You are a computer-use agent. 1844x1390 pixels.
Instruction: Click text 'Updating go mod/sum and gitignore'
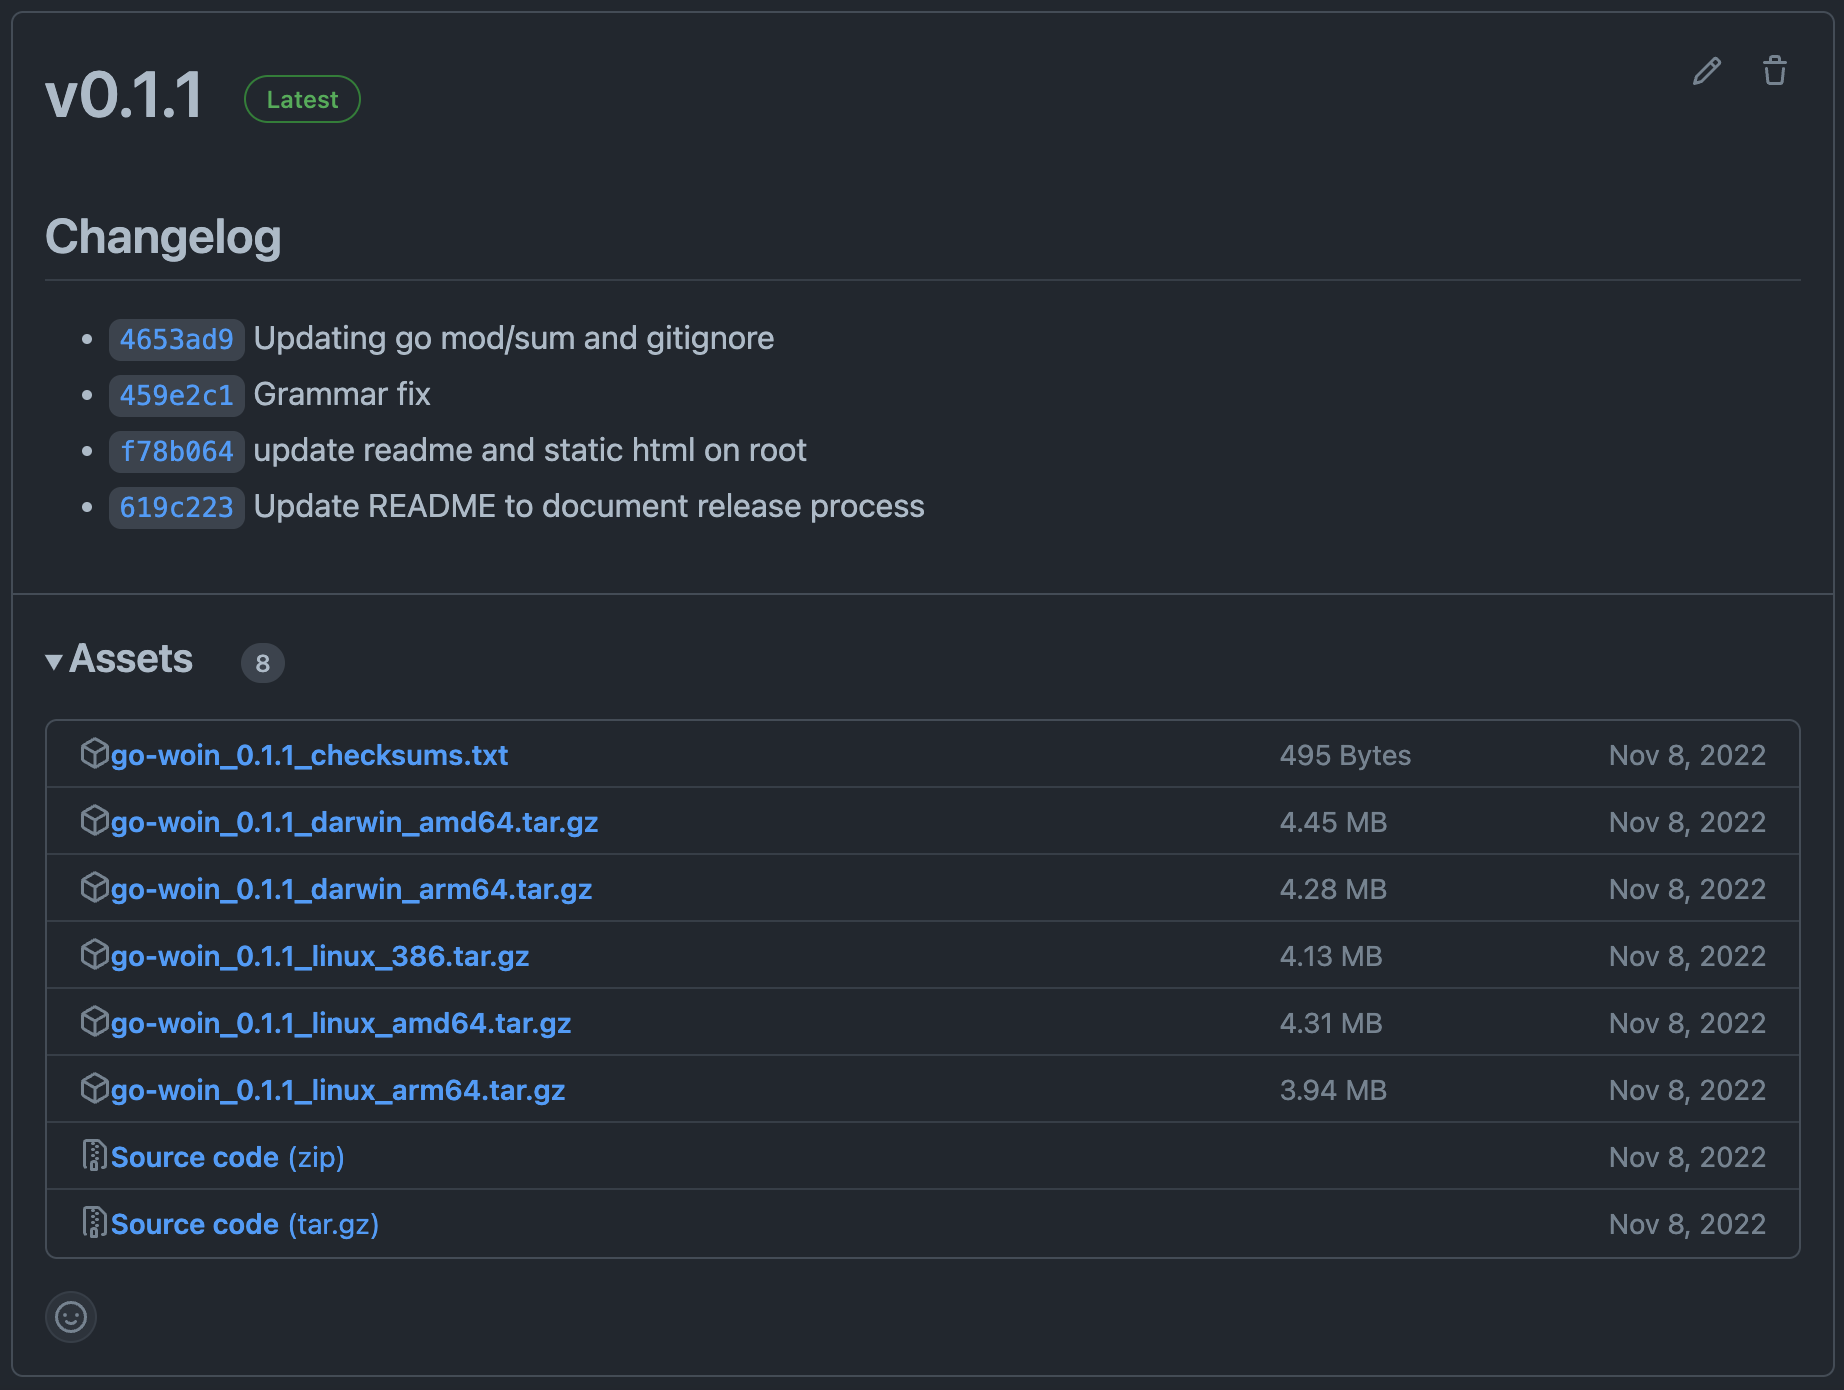coord(514,338)
